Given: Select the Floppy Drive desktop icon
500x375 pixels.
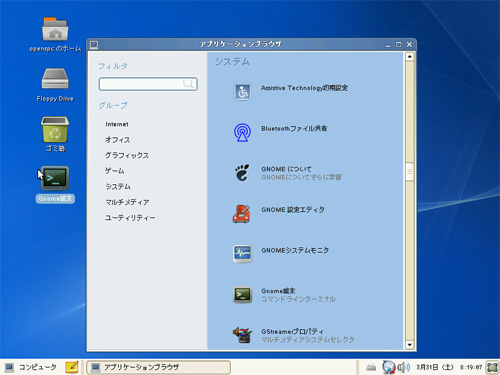Looking at the screenshot, I should tap(55, 79).
